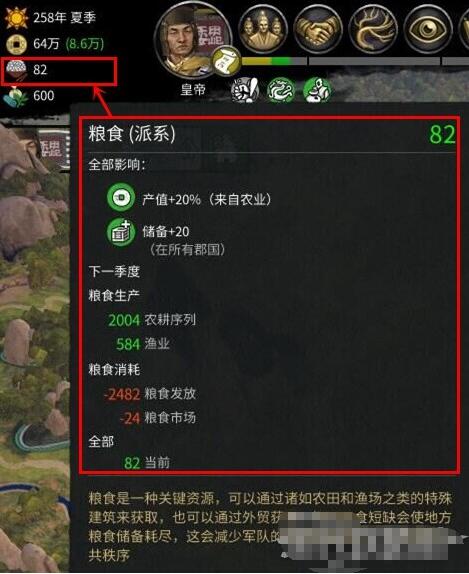469x574 pixels.
Task: Click the green reserves +20 effect icon
Action: pyautogui.click(x=120, y=232)
